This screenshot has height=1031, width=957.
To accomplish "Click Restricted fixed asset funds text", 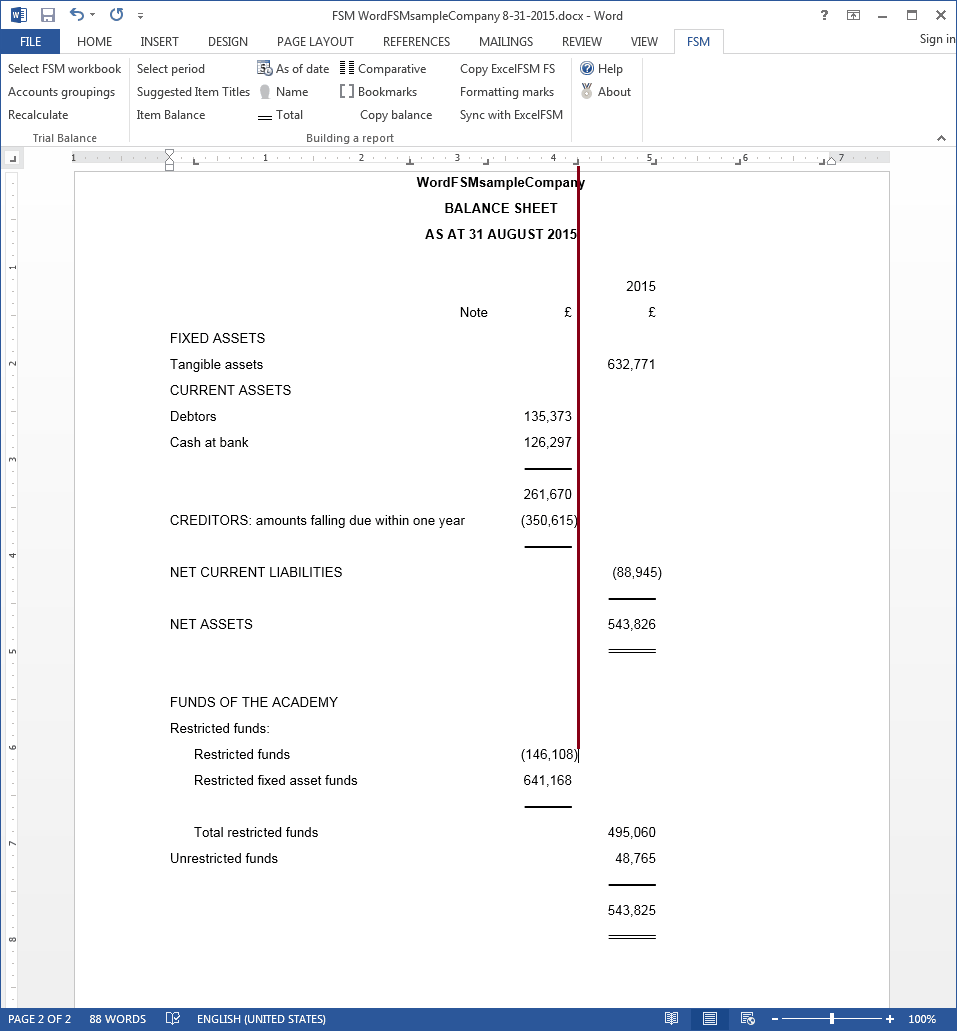I will pos(276,780).
